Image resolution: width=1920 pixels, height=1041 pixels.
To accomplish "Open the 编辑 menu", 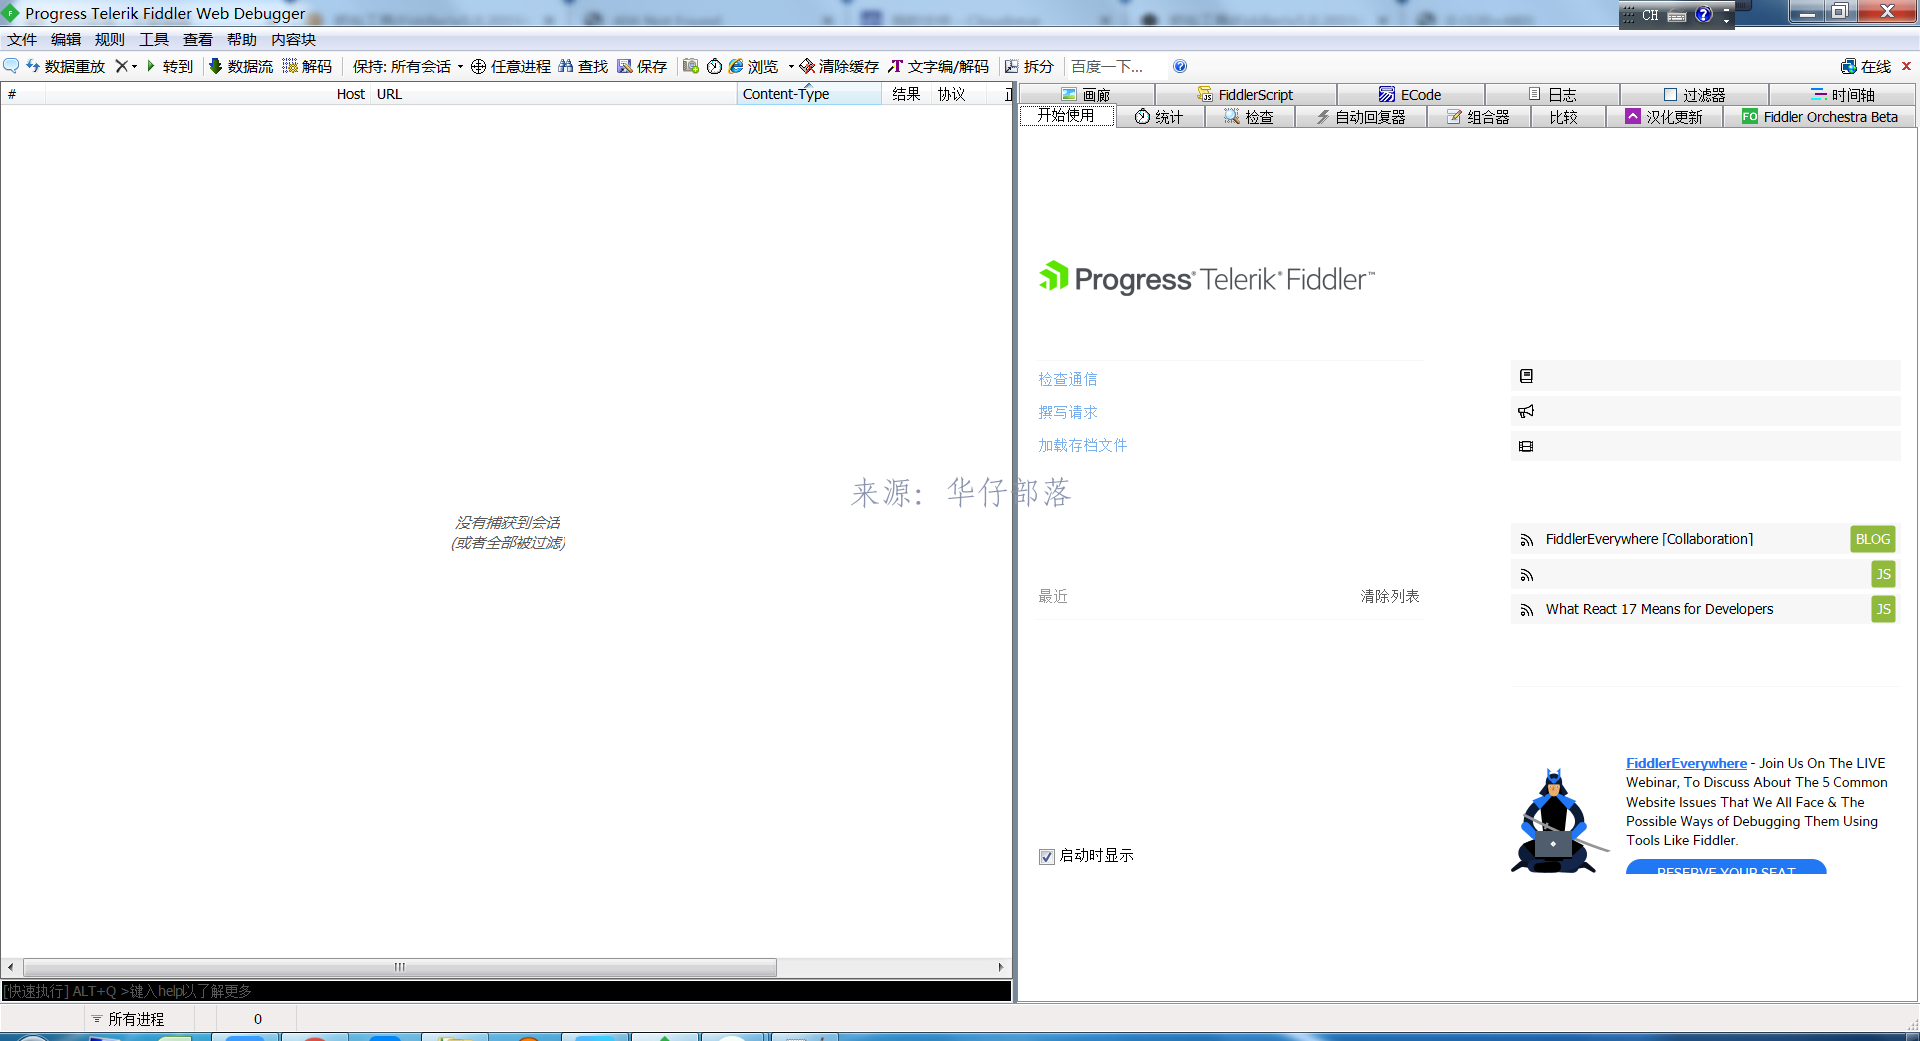I will (x=66, y=39).
